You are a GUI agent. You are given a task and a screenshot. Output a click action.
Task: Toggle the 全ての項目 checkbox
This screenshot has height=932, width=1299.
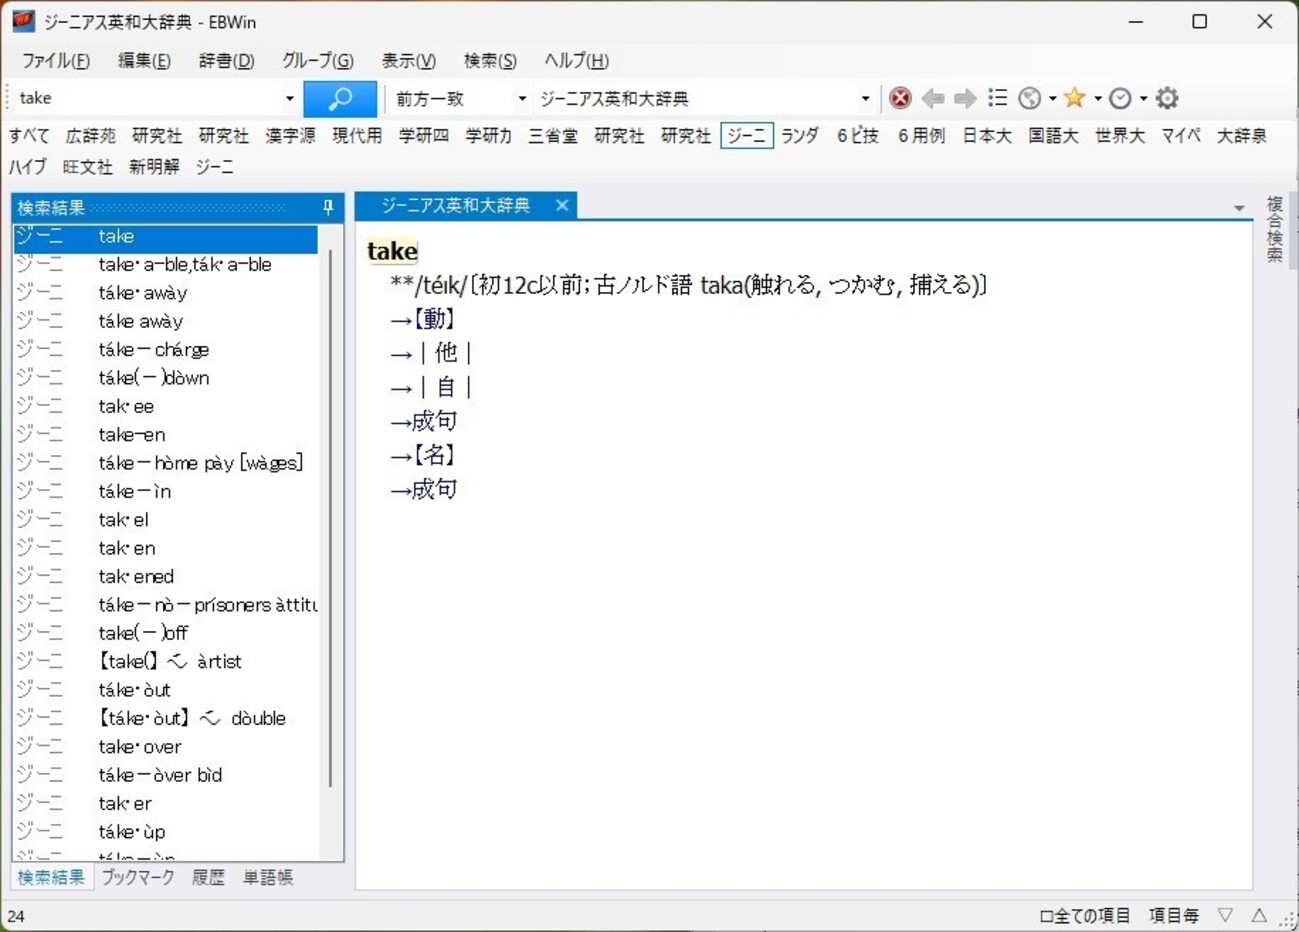point(1085,915)
